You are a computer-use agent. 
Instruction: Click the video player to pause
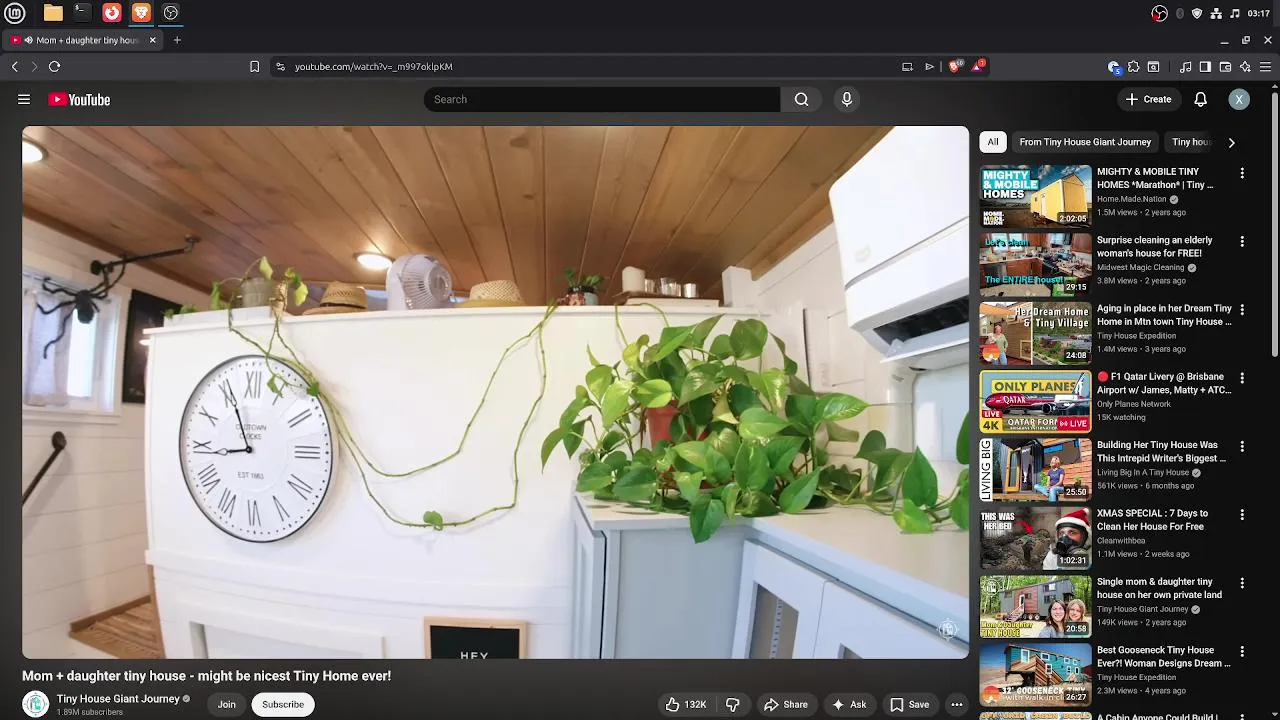(495, 392)
